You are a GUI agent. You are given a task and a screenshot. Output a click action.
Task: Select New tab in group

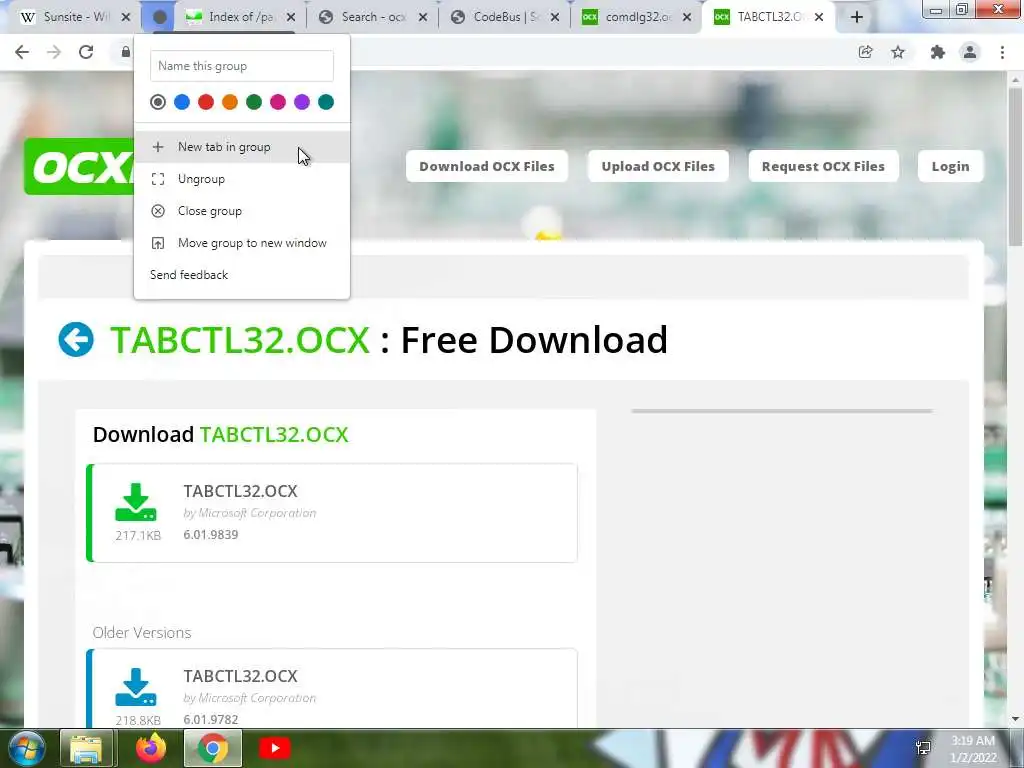(242, 147)
